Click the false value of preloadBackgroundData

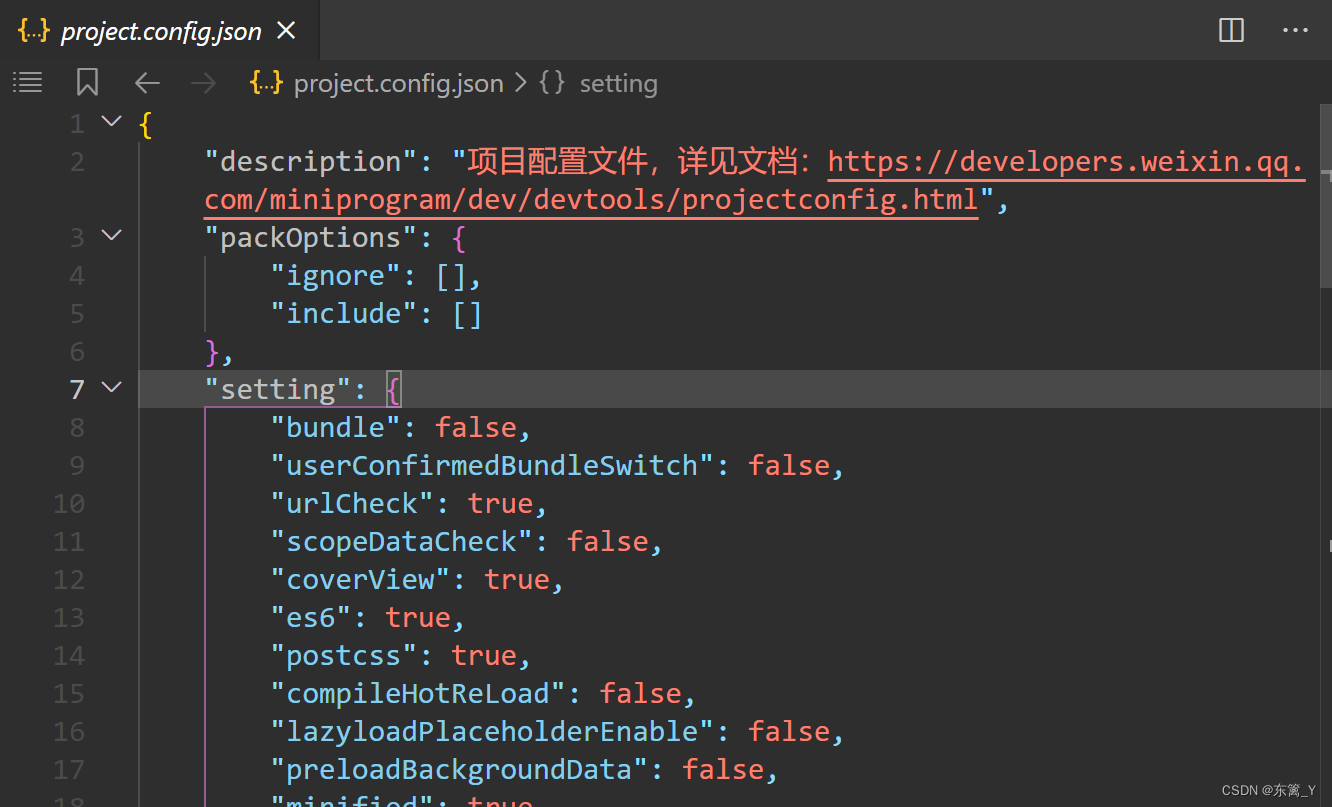pos(724,769)
